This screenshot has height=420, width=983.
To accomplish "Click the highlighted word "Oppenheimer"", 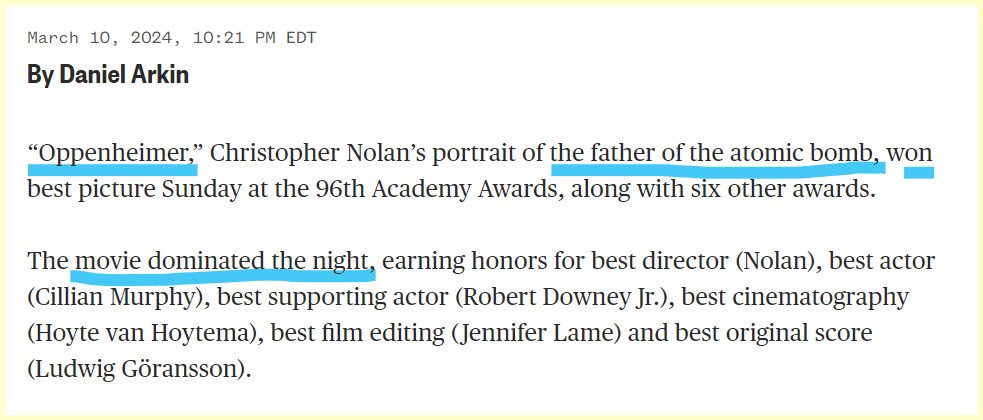I will [115, 153].
